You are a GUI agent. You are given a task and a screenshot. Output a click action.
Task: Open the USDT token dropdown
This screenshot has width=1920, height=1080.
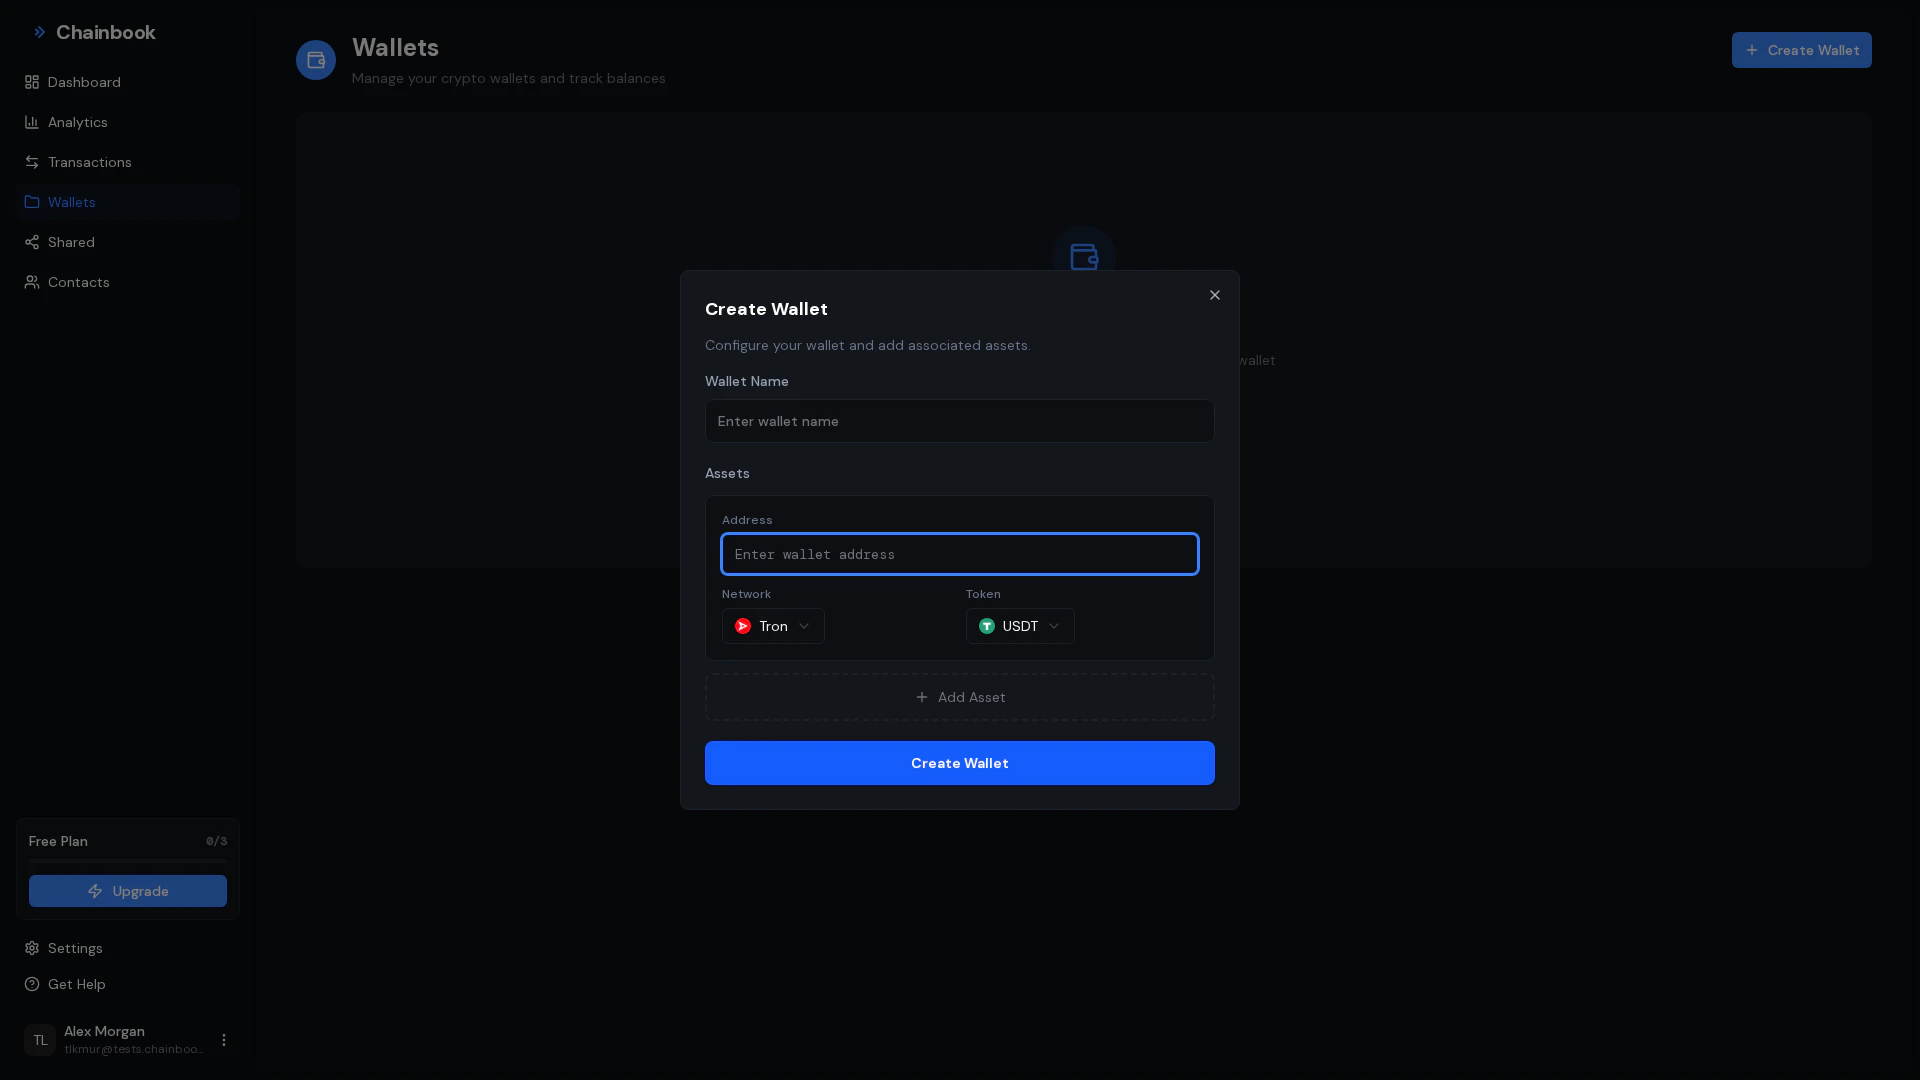pyautogui.click(x=1019, y=625)
